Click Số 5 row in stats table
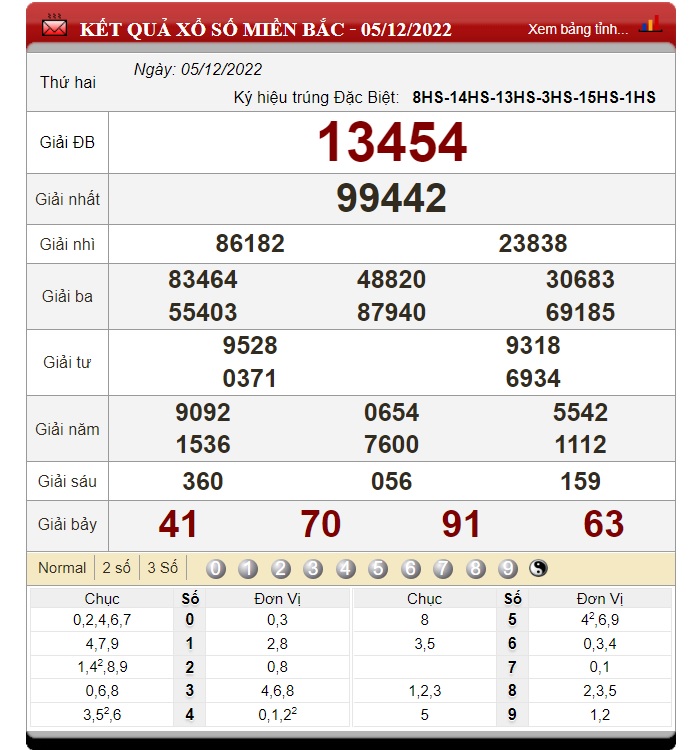Image resolution: width=700 pixels, height=750 pixels. (x=512, y=620)
